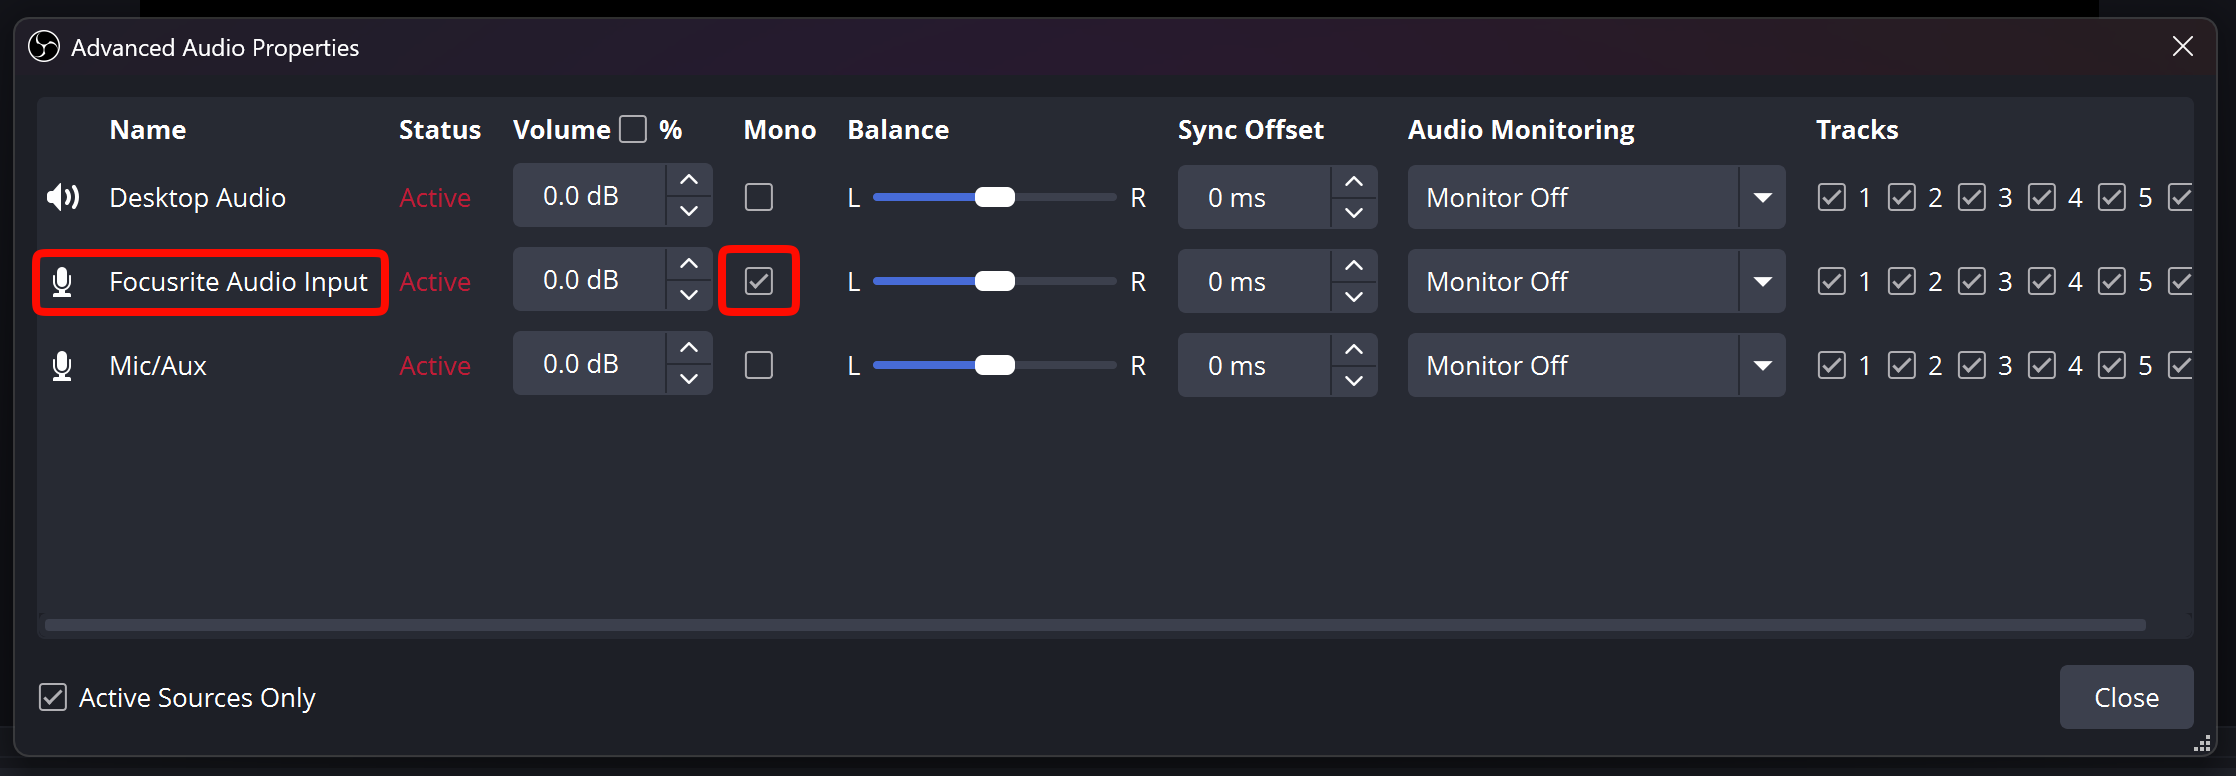2236x776 pixels.
Task: Click the Close button
Action: pos(2126,697)
